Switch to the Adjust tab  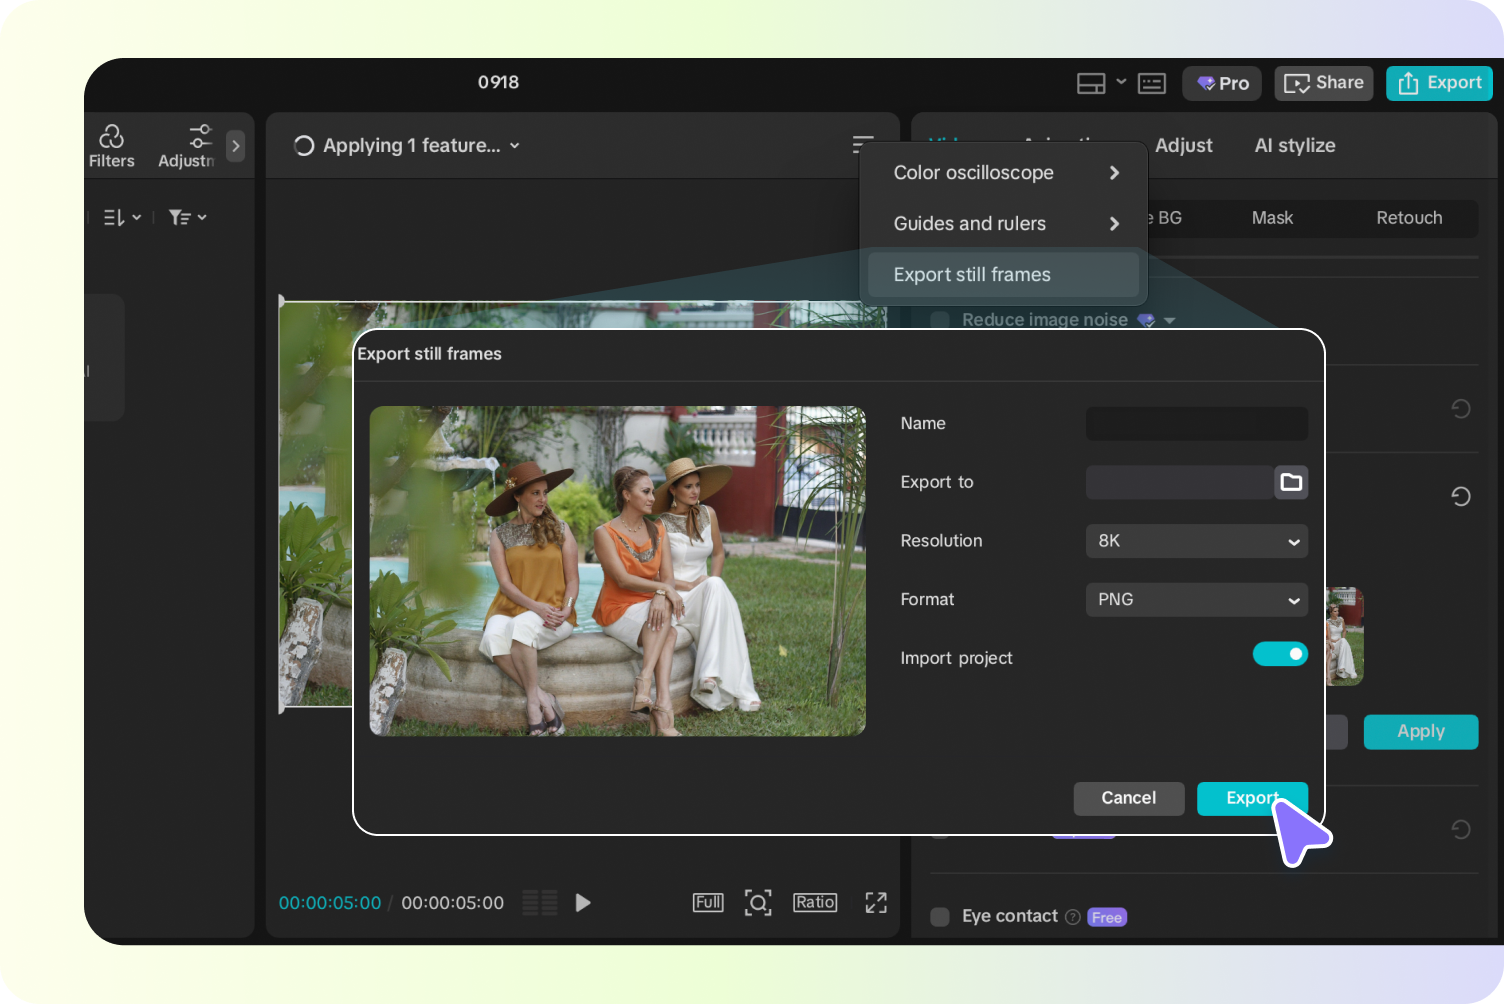tap(1183, 145)
